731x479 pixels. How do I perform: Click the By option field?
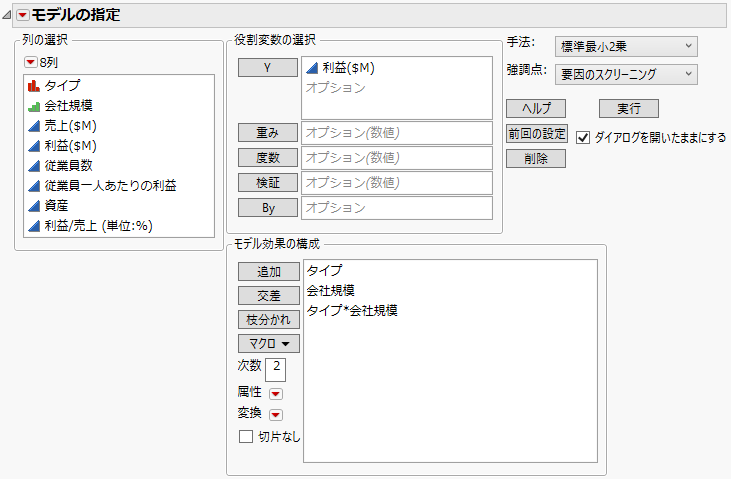click(397, 208)
